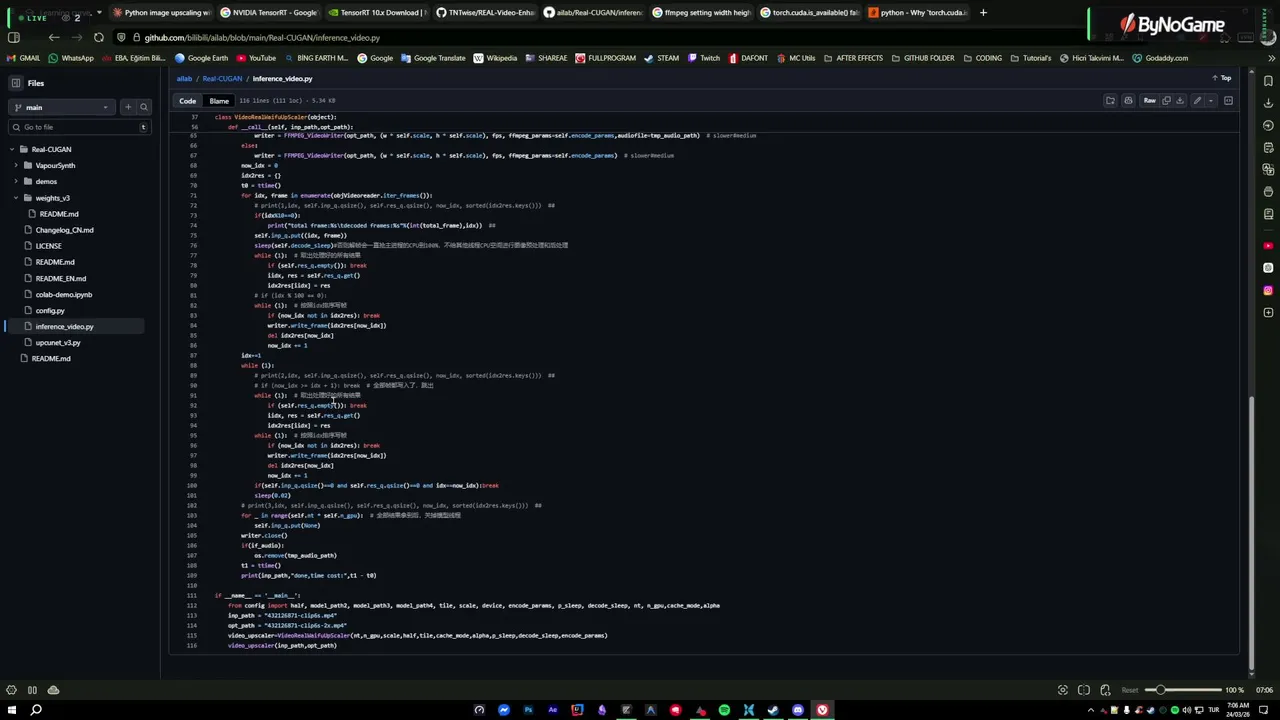Open the LICENSE file
This screenshot has height=720, width=1280.
point(48,246)
